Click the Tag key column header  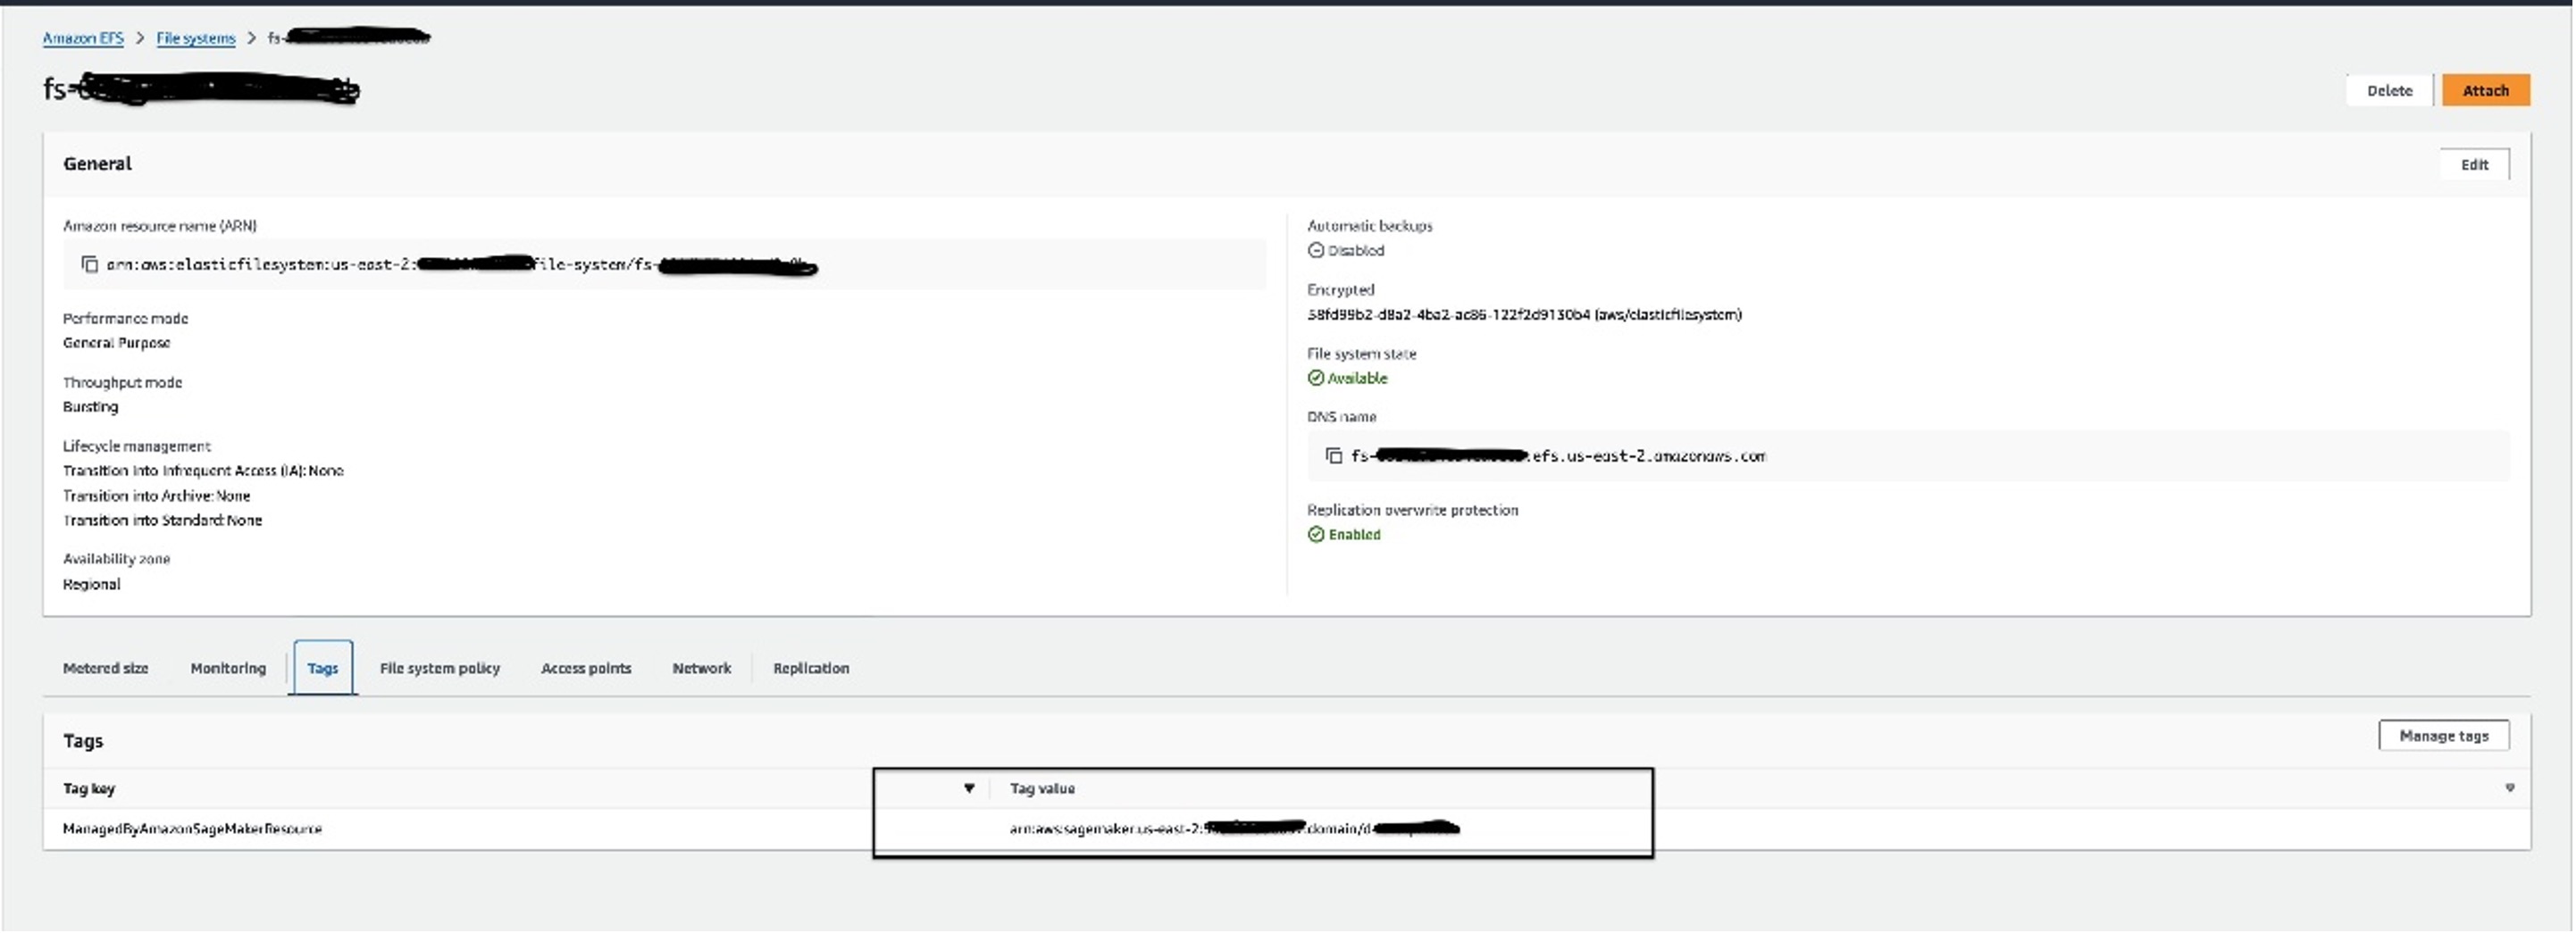click(x=88, y=788)
